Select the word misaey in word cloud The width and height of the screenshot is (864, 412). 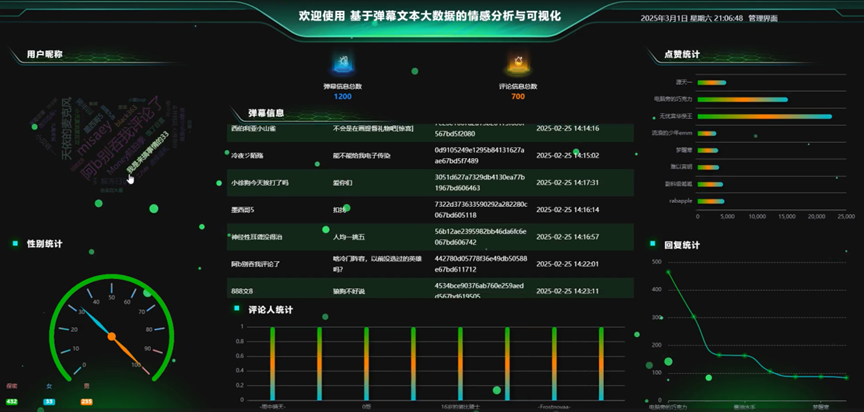(x=97, y=138)
